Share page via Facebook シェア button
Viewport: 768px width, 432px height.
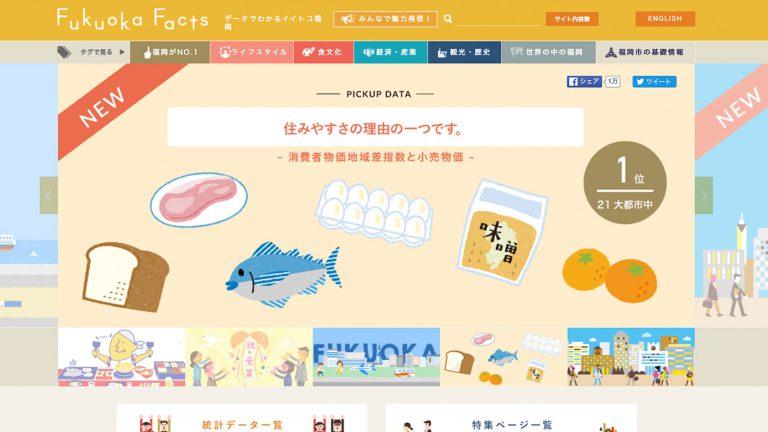point(584,81)
